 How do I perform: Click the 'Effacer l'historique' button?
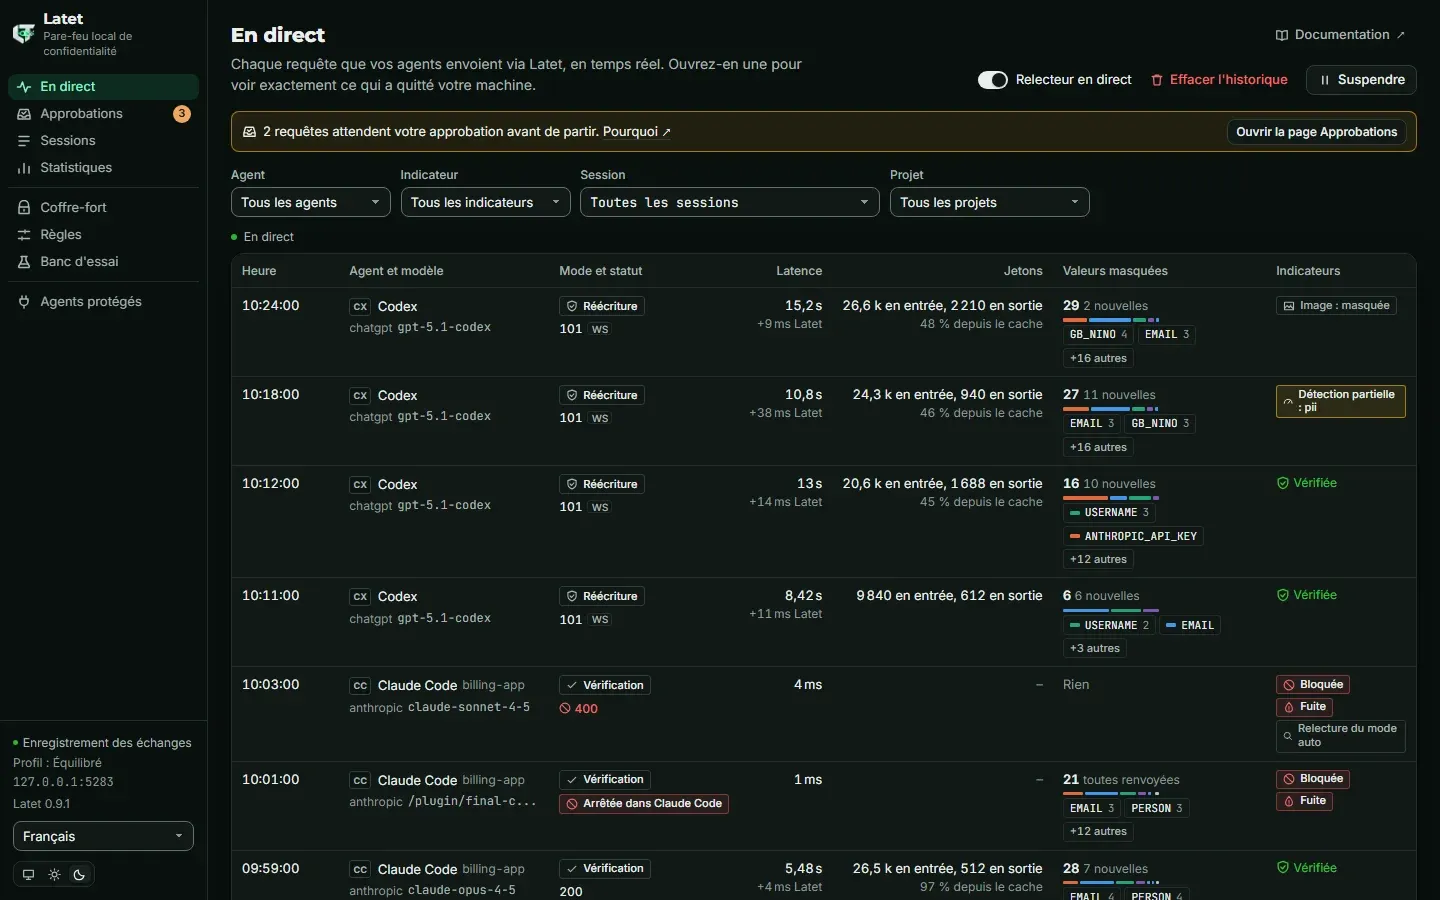coord(1219,80)
